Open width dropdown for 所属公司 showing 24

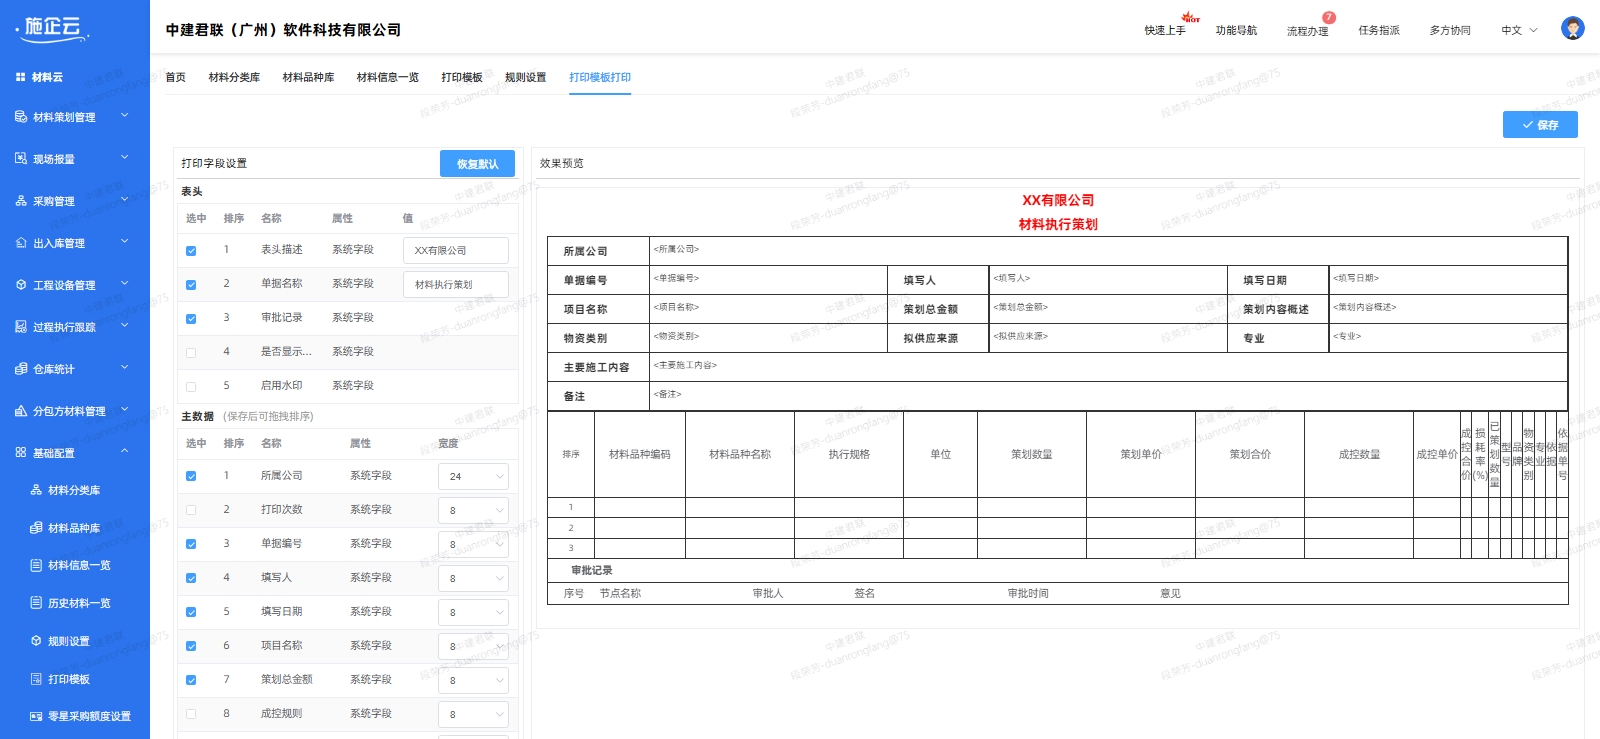pos(473,477)
